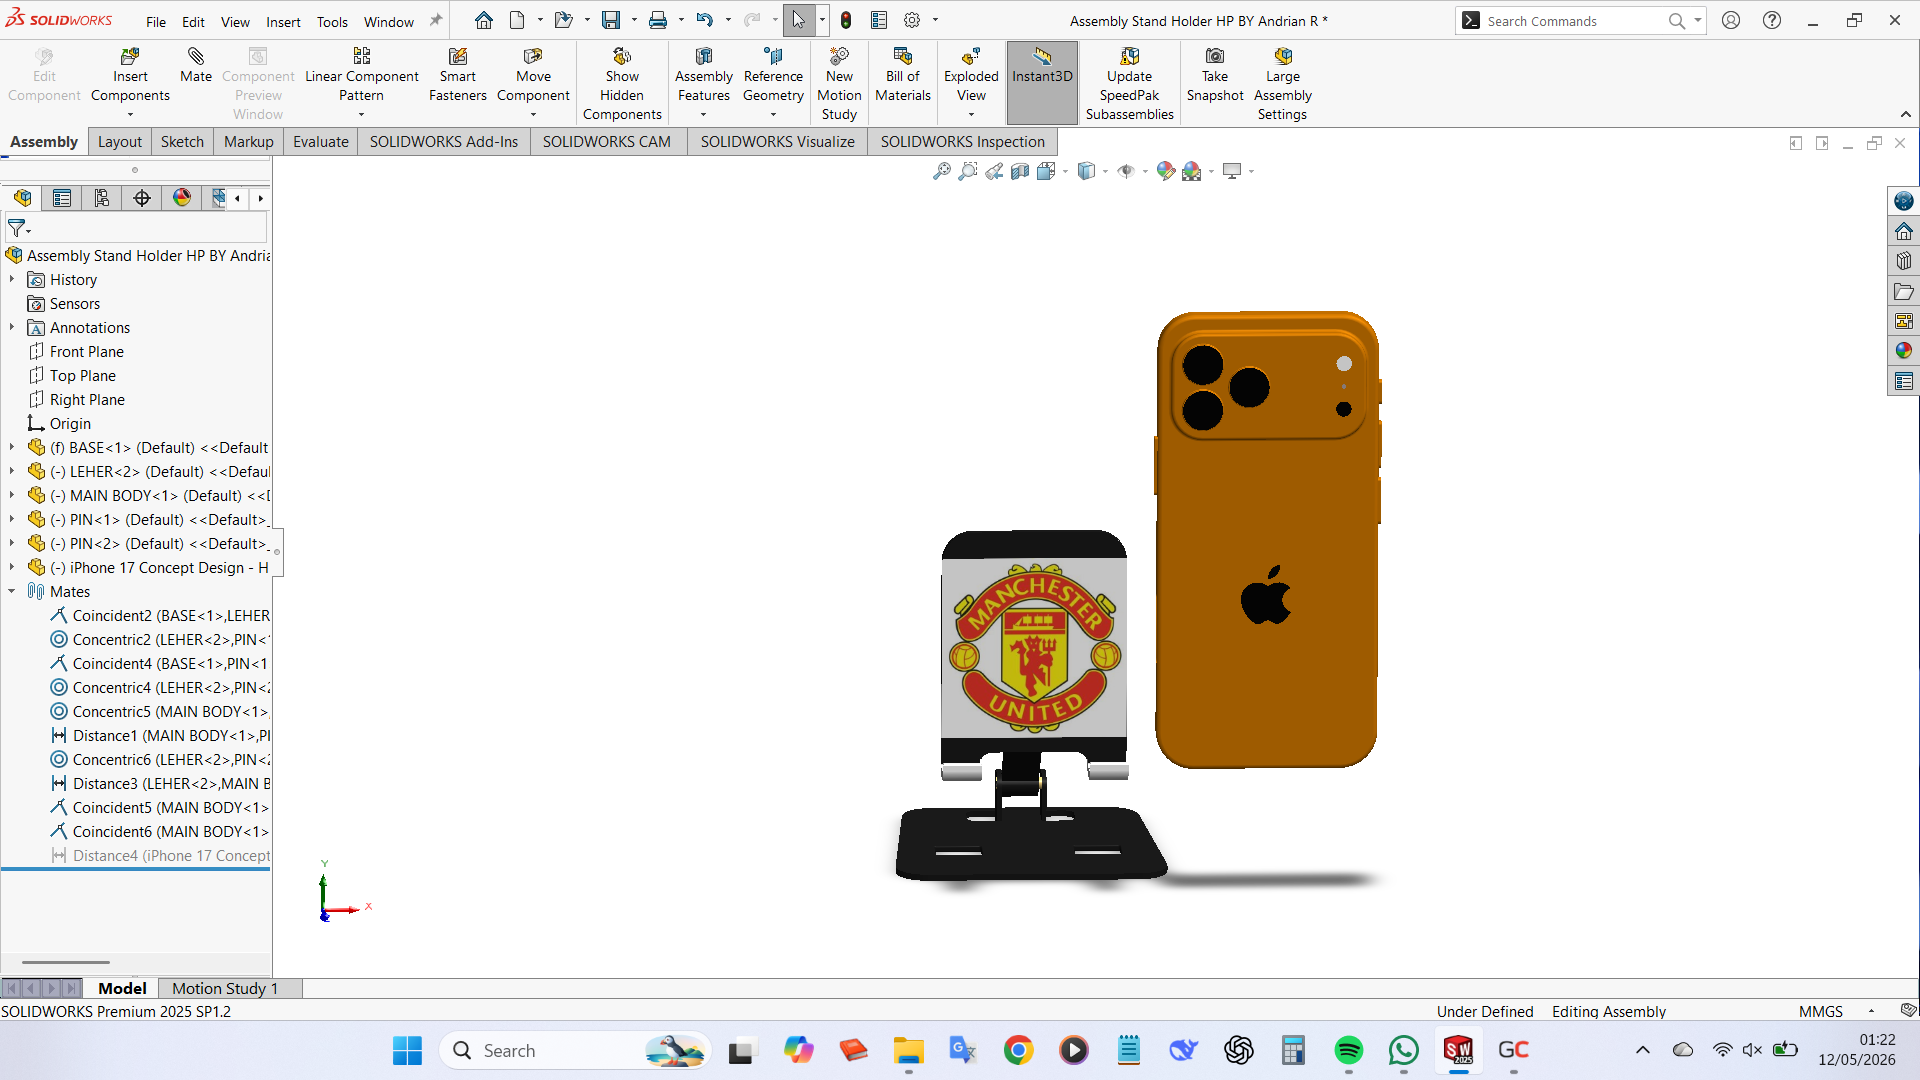Image resolution: width=1920 pixels, height=1080 pixels.
Task: Open the SOLIDWORKS Add-Ins tab
Action: (x=444, y=142)
